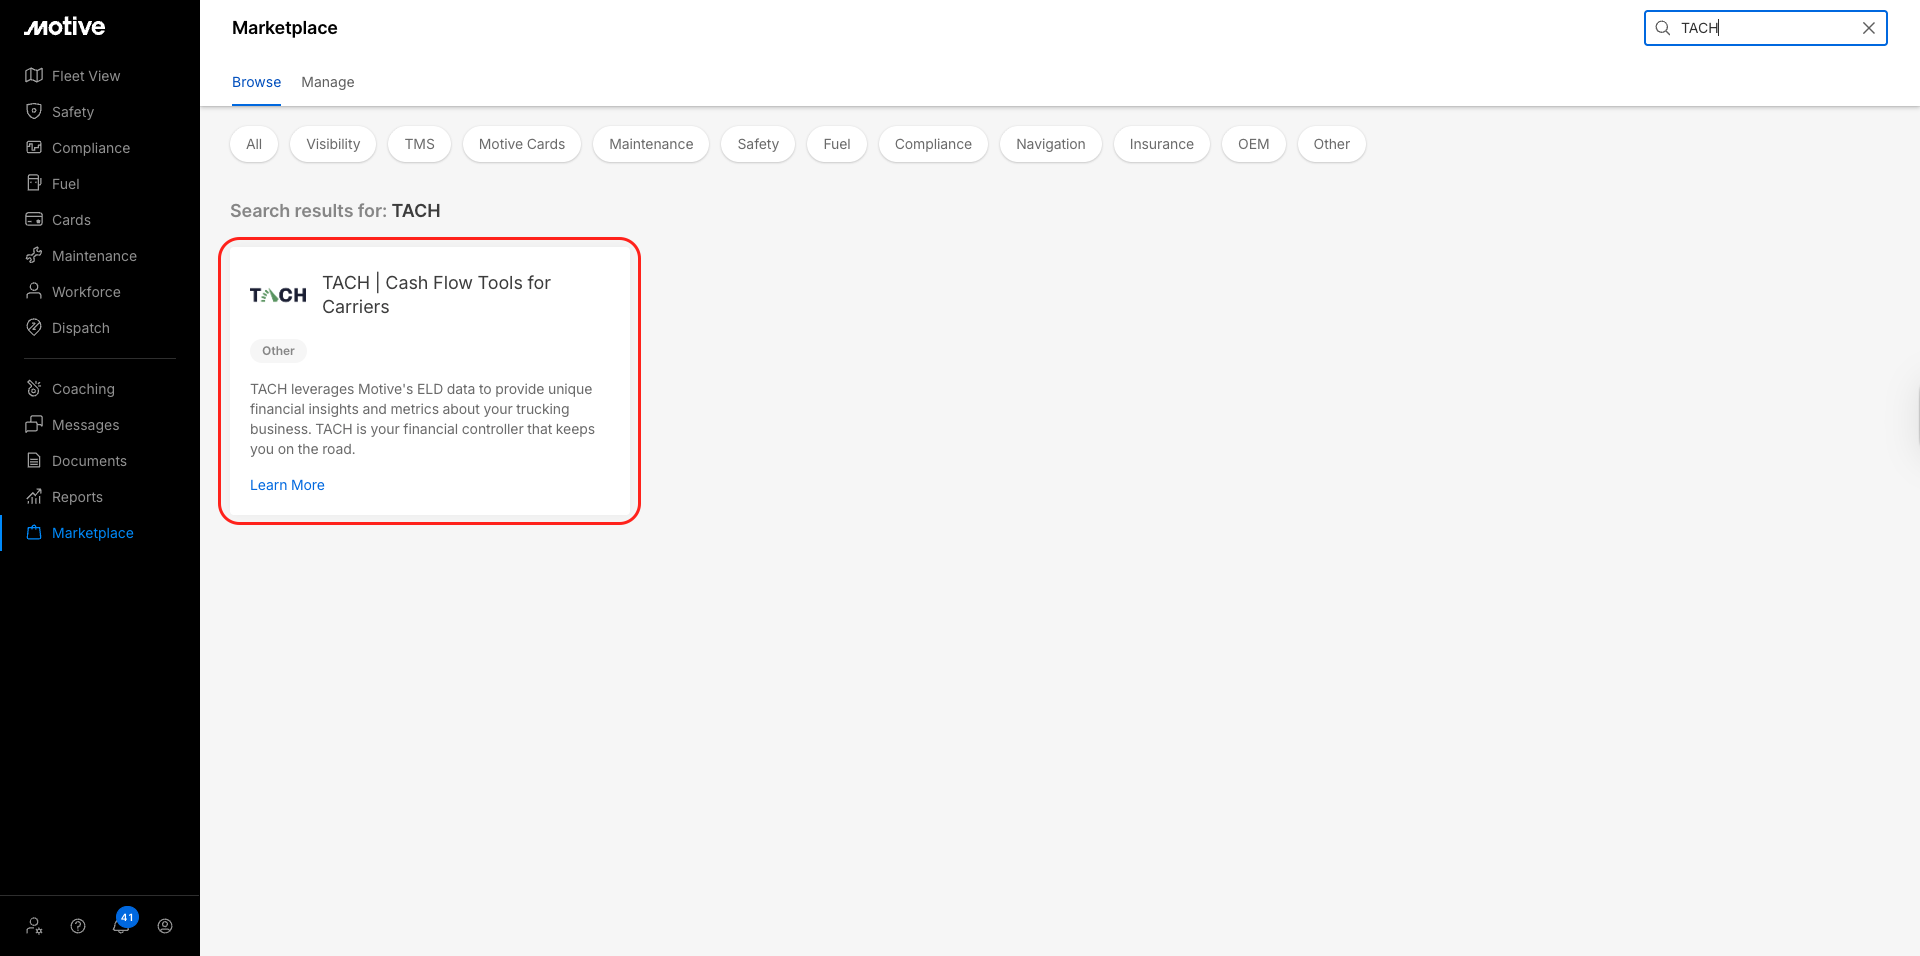Open the Fuel section in sidebar

tap(65, 184)
